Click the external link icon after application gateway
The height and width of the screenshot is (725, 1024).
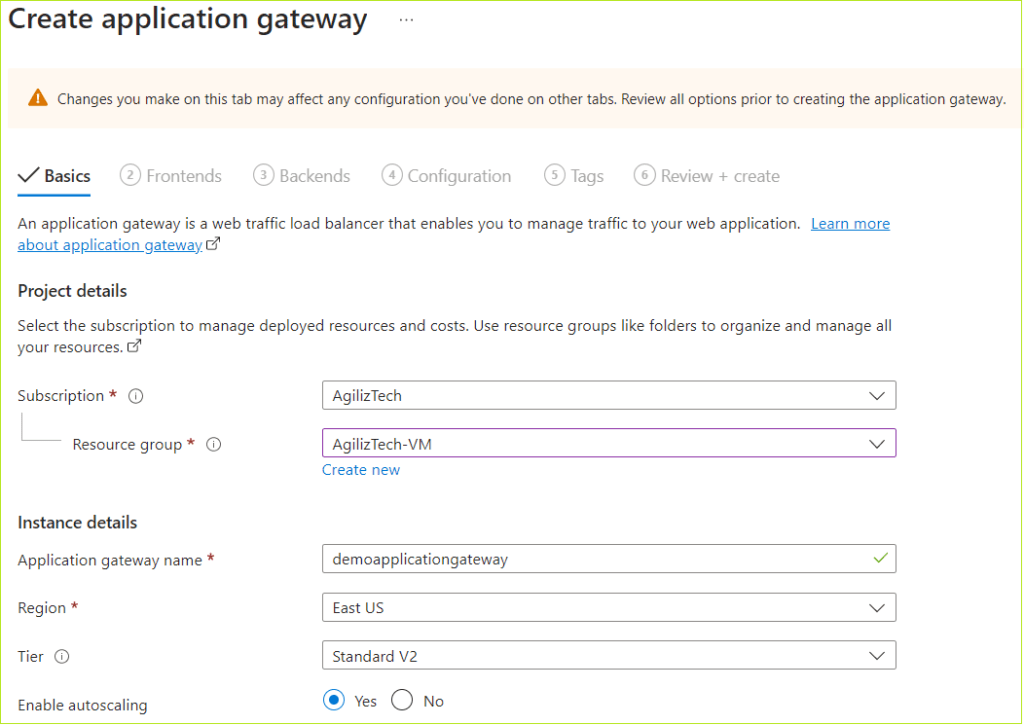pyautogui.click(x=211, y=244)
